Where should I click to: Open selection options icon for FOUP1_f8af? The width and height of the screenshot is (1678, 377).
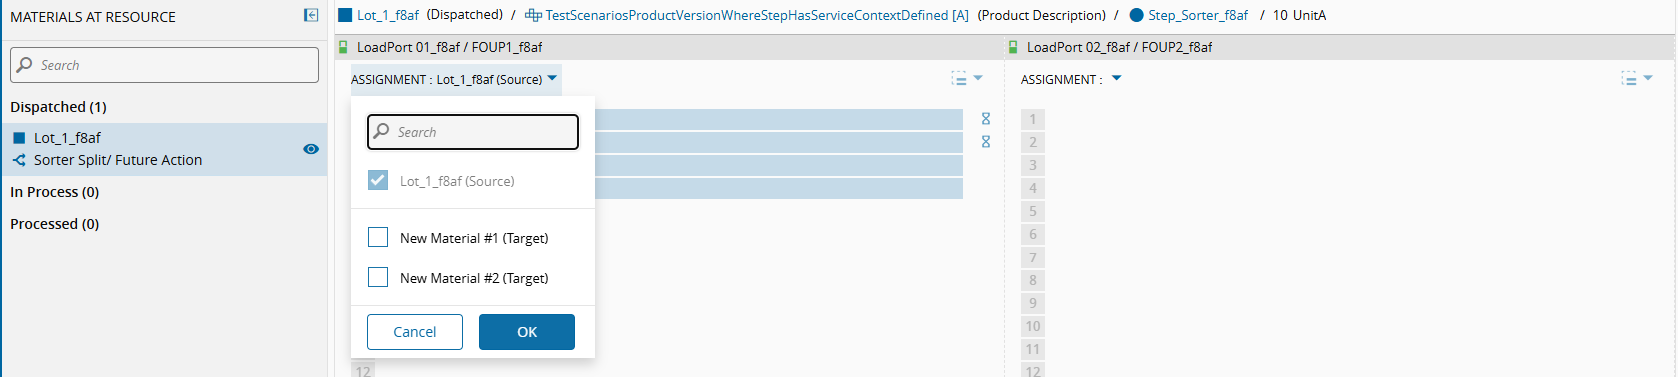[x=959, y=78]
